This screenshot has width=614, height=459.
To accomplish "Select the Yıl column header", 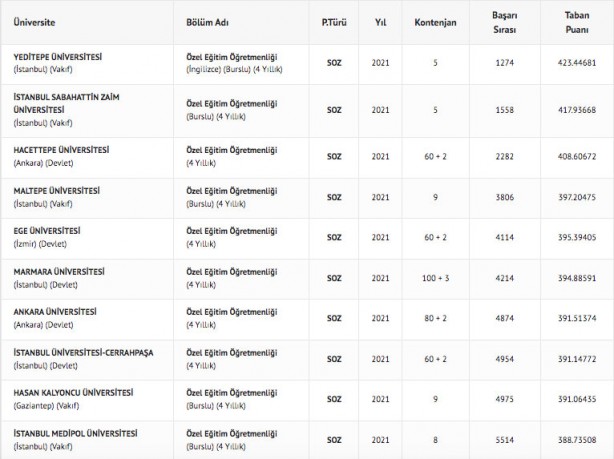I will (x=380, y=21).
